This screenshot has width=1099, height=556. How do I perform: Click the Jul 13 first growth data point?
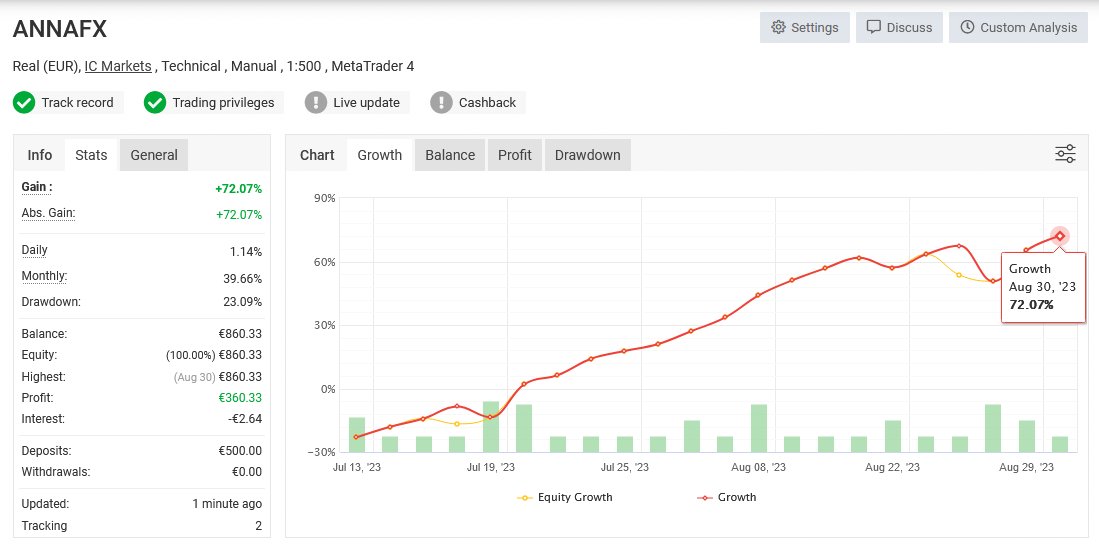click(x=357, y=437)
